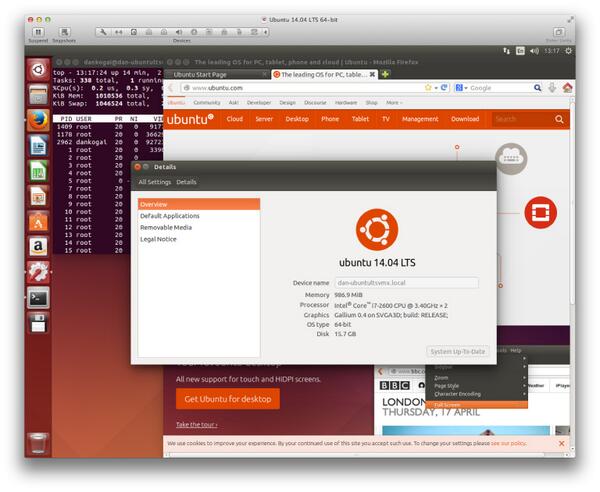Click the All Settings button in Details
The width and height of the screenshot is (600, 492).
coord(155,182)
